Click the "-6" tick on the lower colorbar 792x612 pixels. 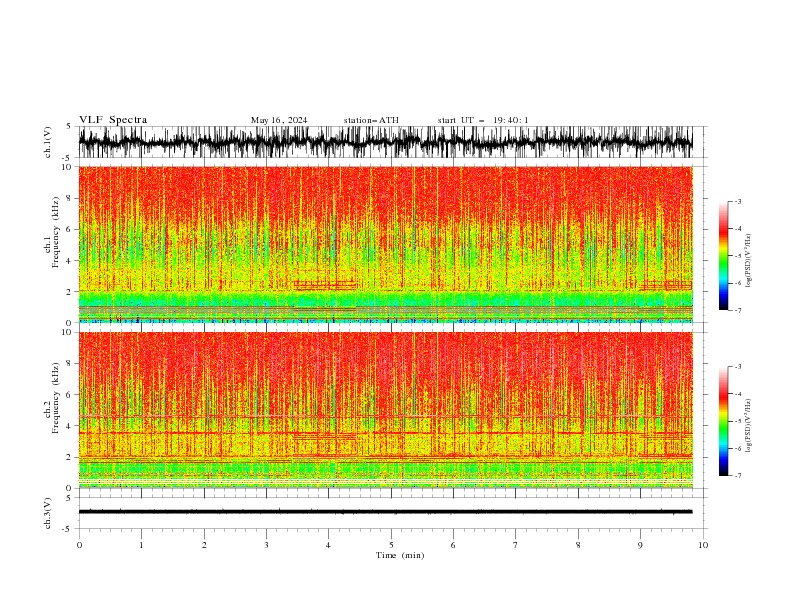[x=738, y=448]
